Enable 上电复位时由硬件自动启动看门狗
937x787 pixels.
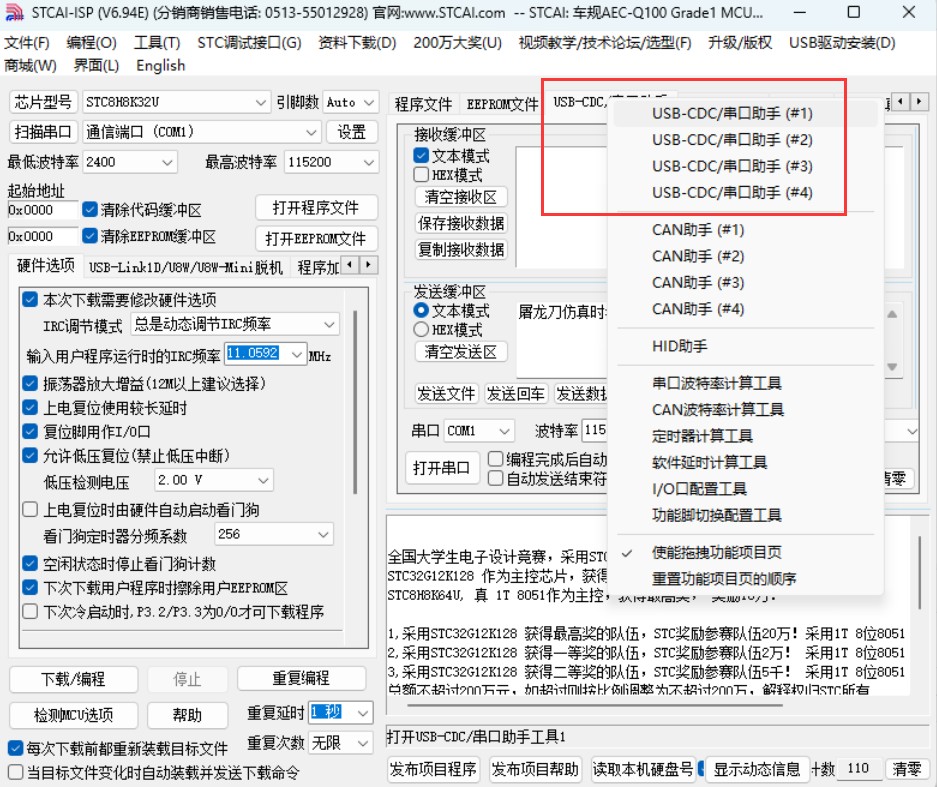tap(30, 510)
